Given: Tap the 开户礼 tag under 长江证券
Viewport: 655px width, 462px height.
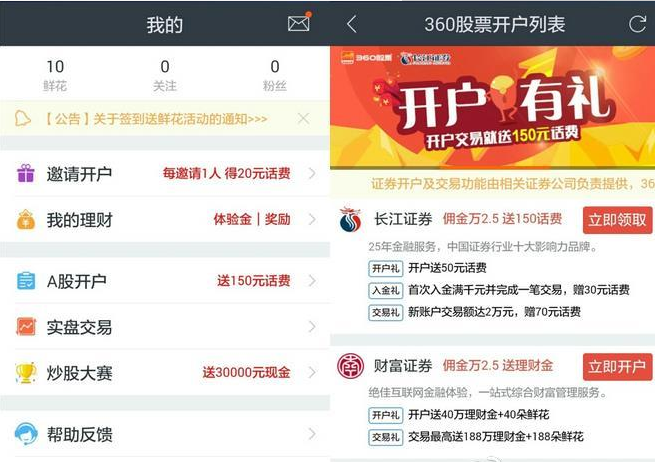Looking at the screenshot, I should pos(386,268).
